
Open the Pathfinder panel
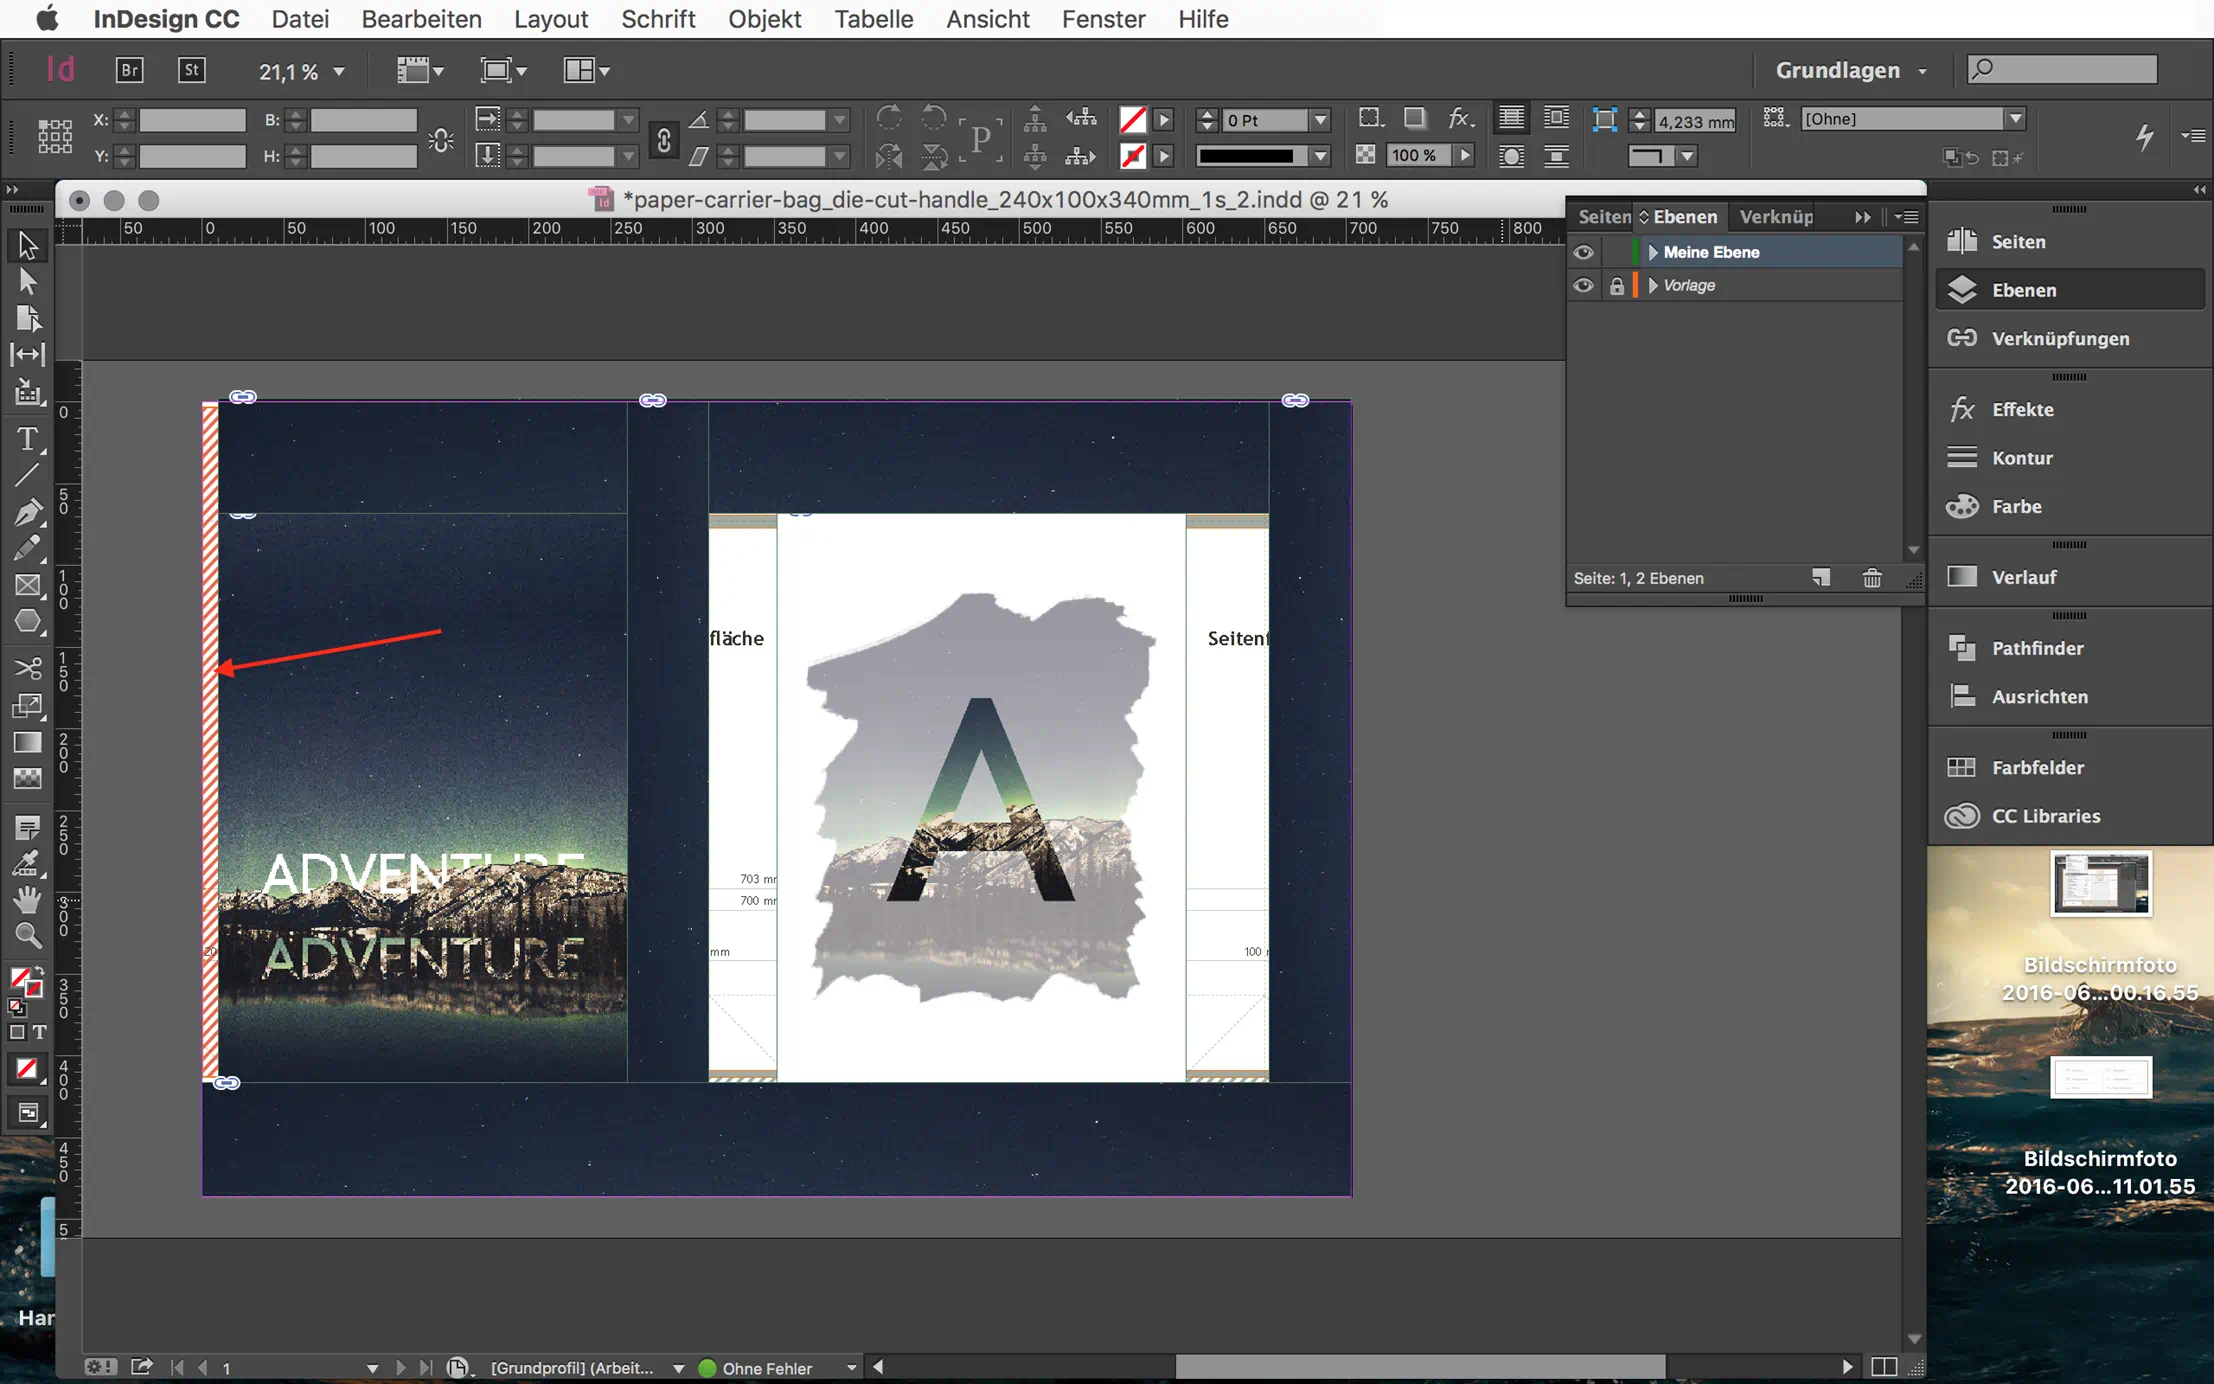point(2037,648)
